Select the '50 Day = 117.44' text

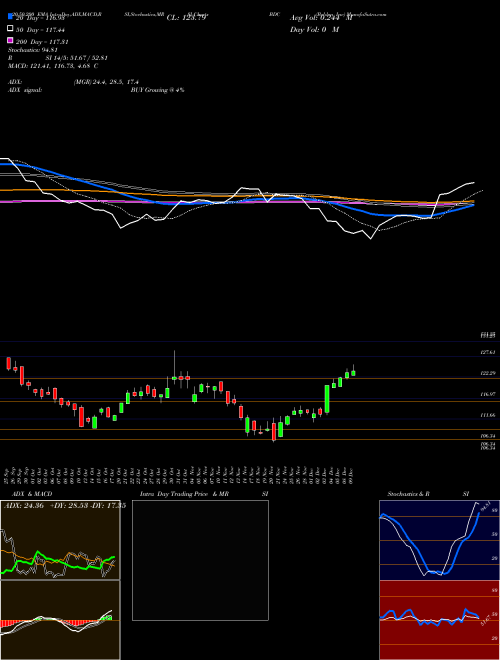41,30
